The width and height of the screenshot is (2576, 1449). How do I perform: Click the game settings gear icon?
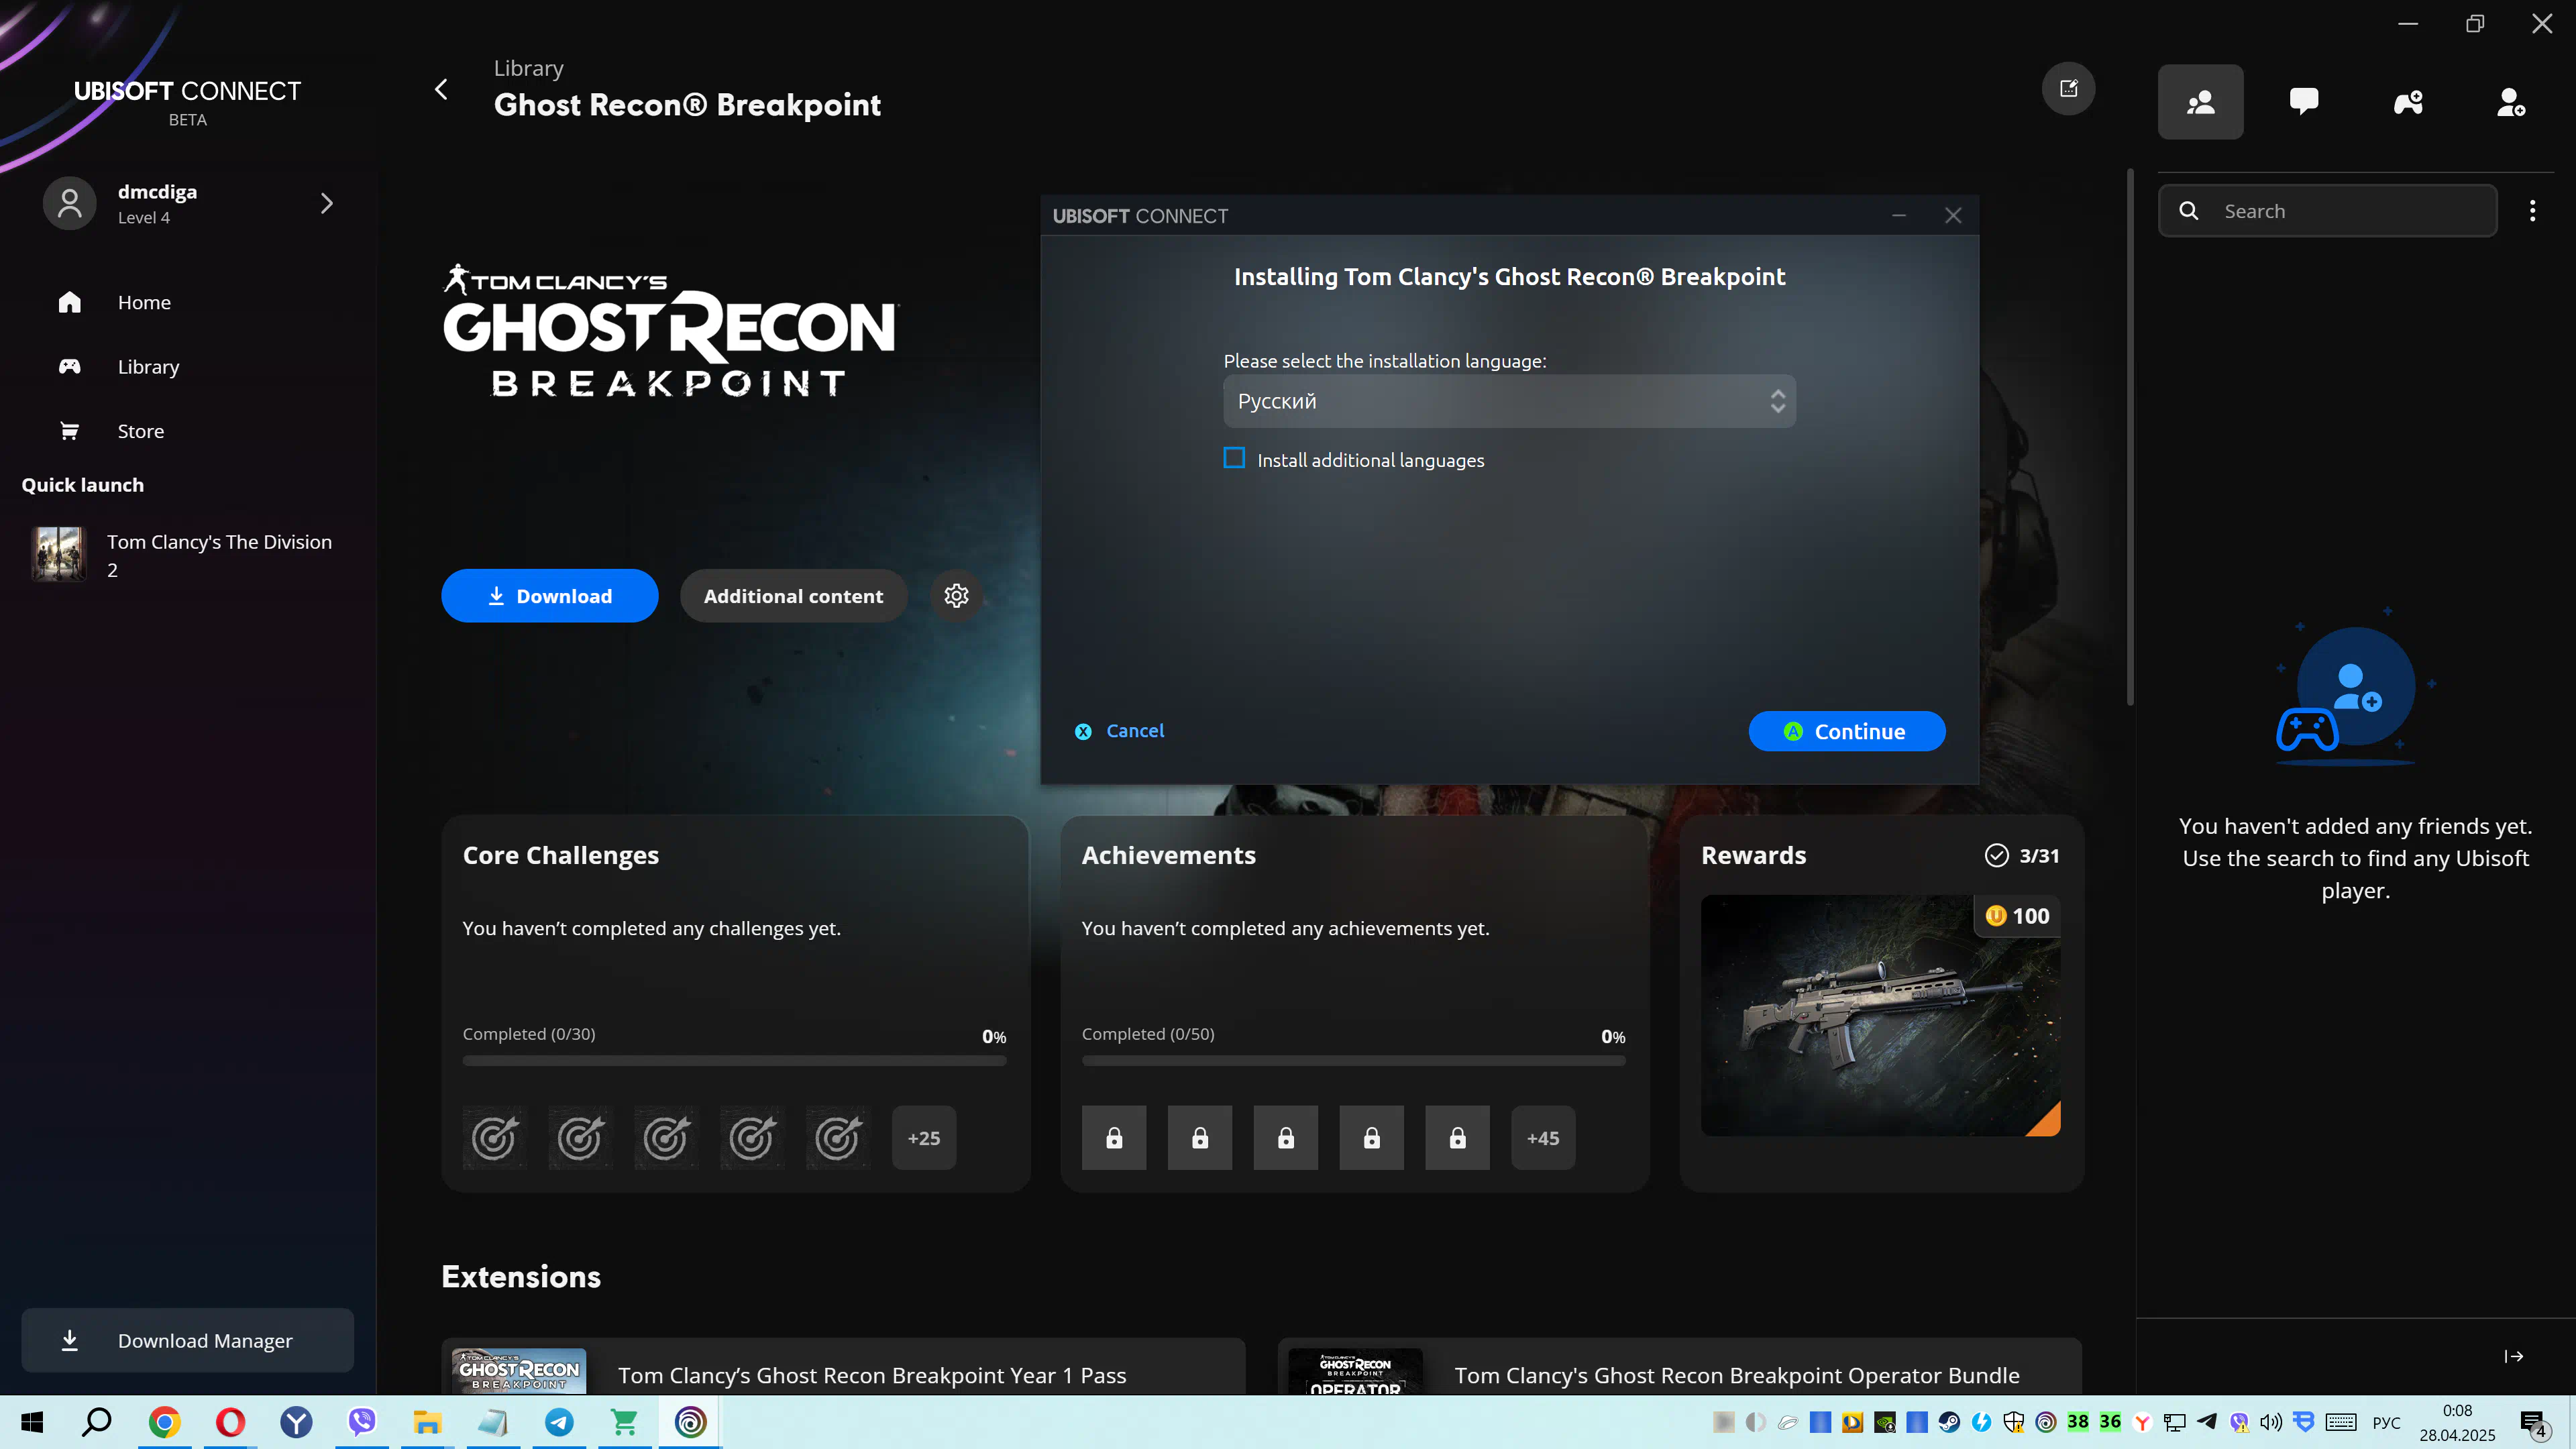click(x=956, y=596)
